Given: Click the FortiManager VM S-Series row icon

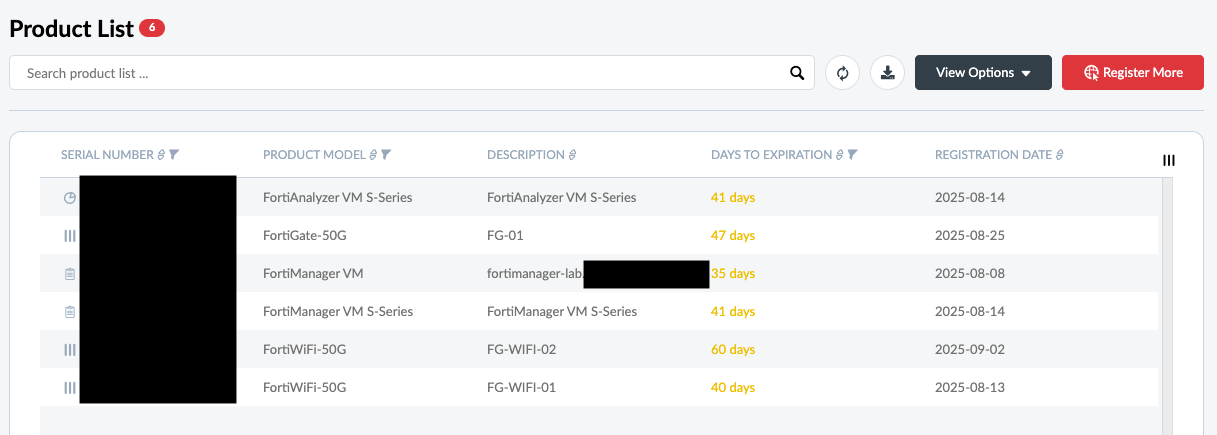Looking at the screenshot, I should 69,312.
